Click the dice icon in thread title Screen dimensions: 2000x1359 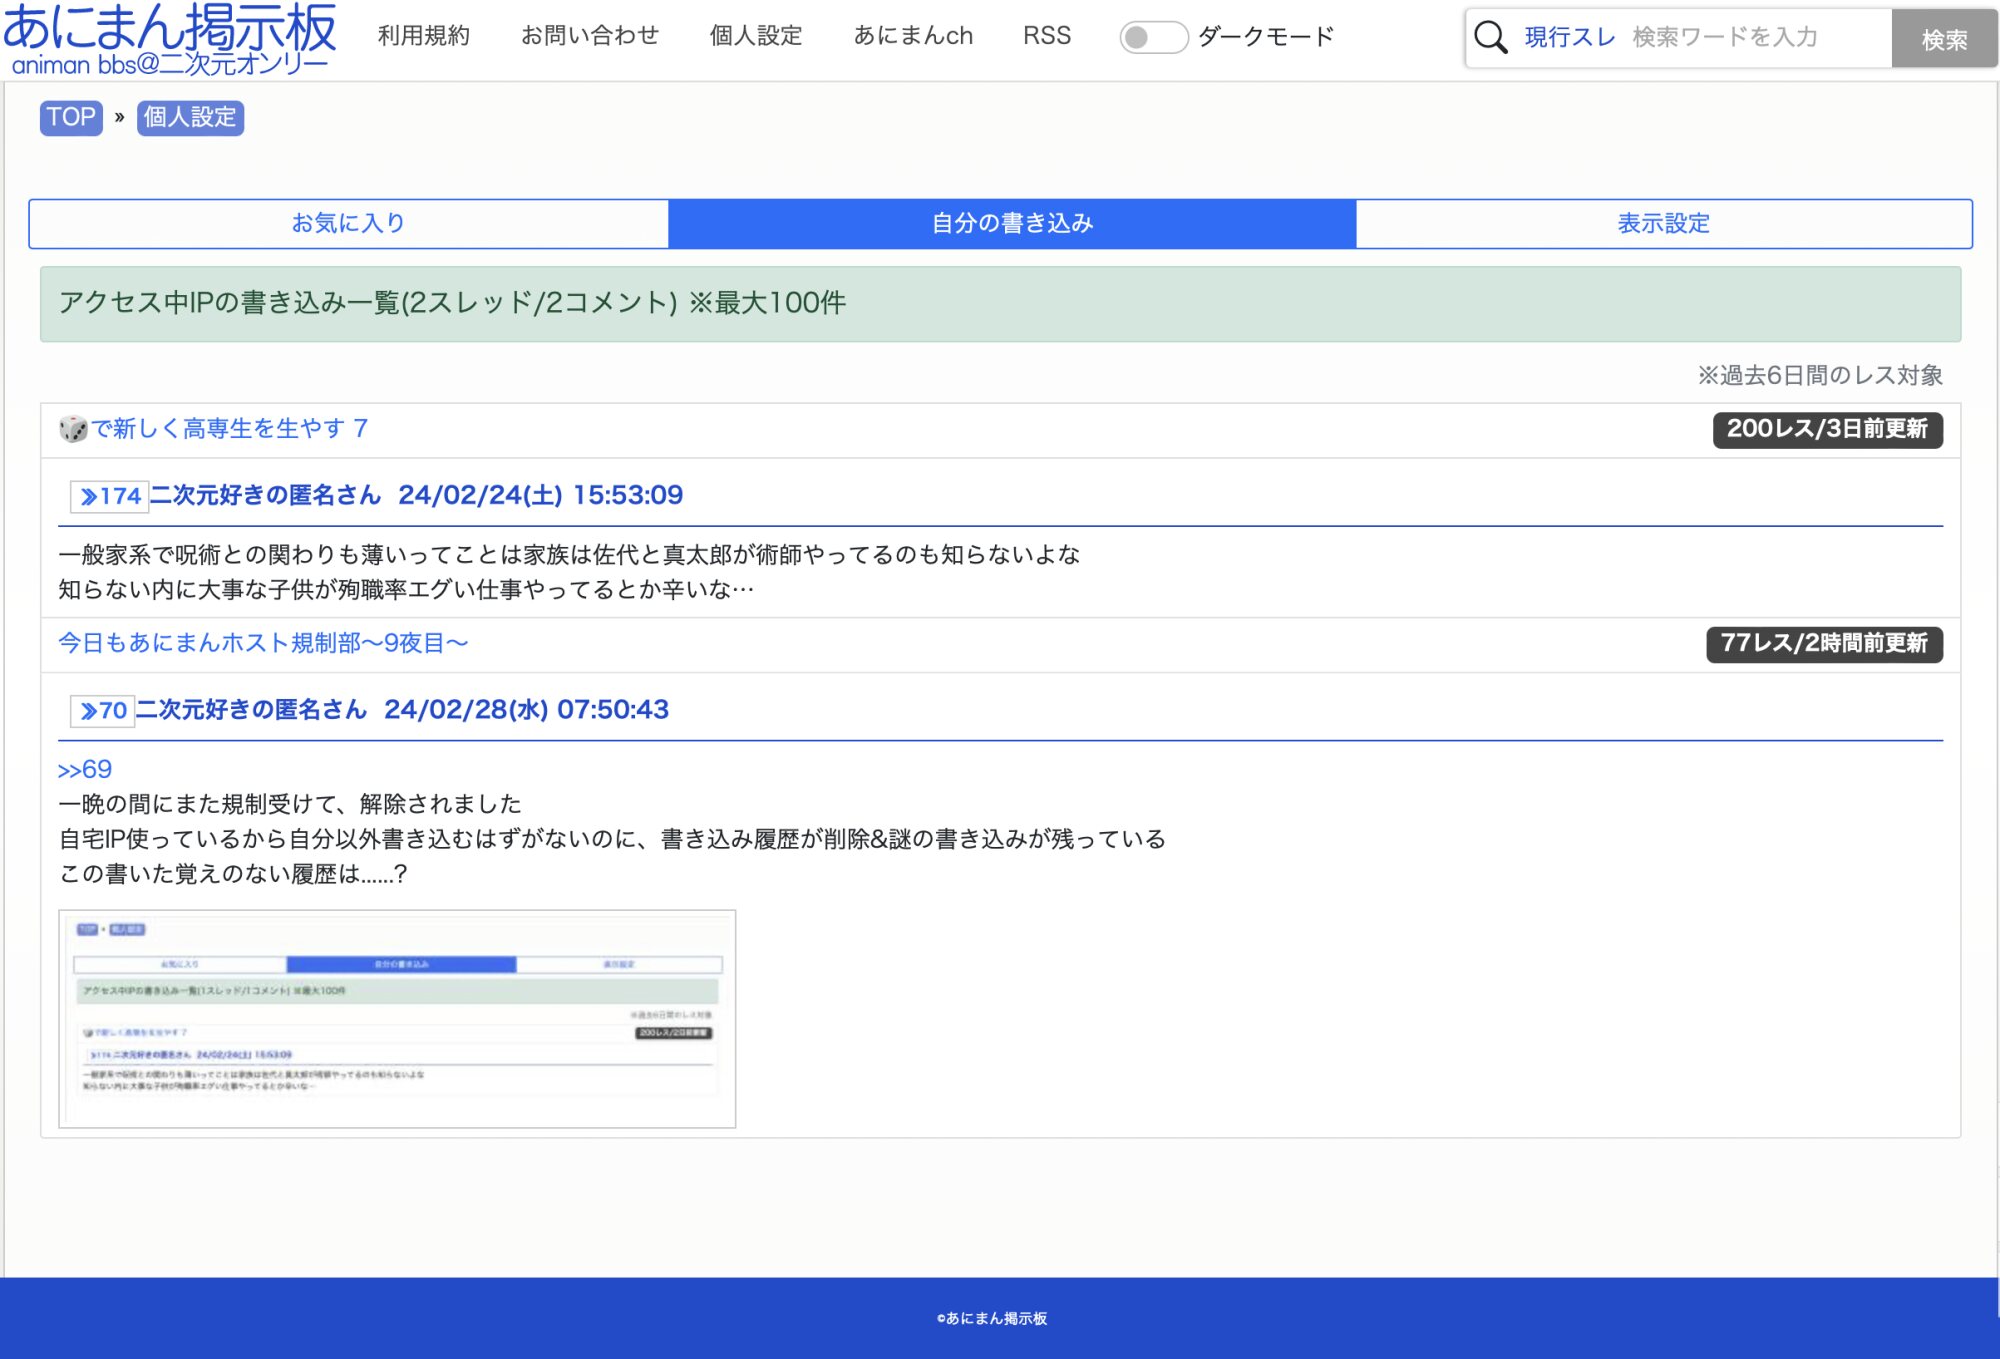pyautogui.click(x=72, y=429)
